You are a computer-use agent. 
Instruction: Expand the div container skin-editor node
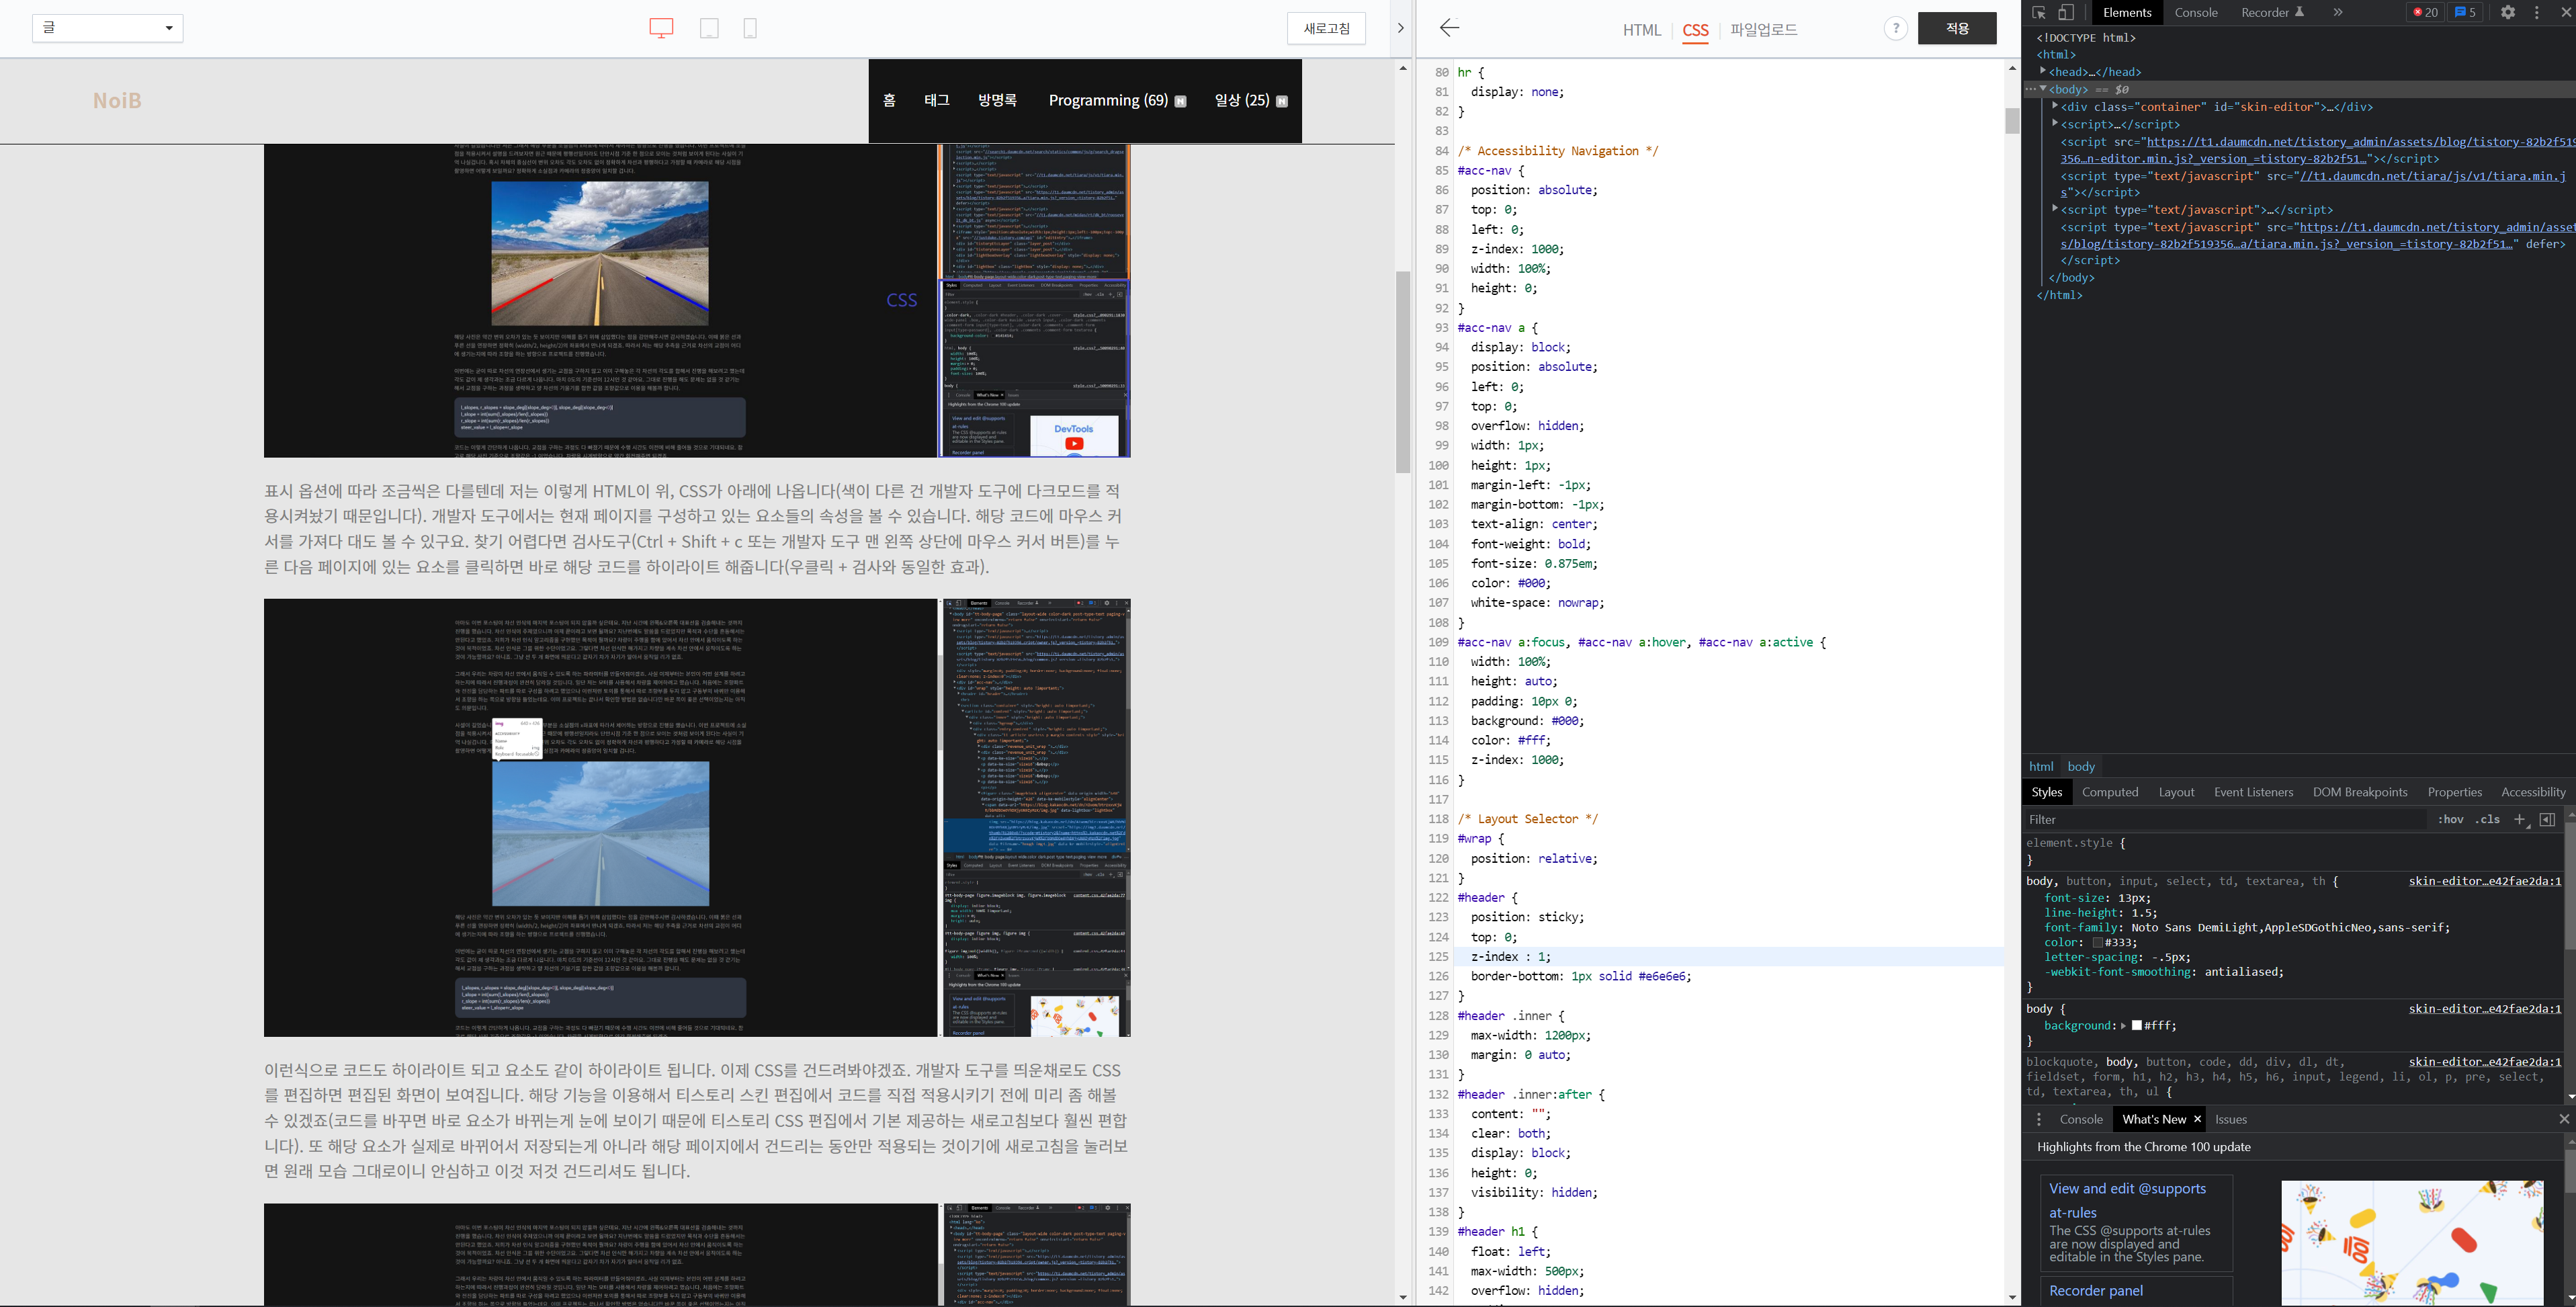(2055, 106)
